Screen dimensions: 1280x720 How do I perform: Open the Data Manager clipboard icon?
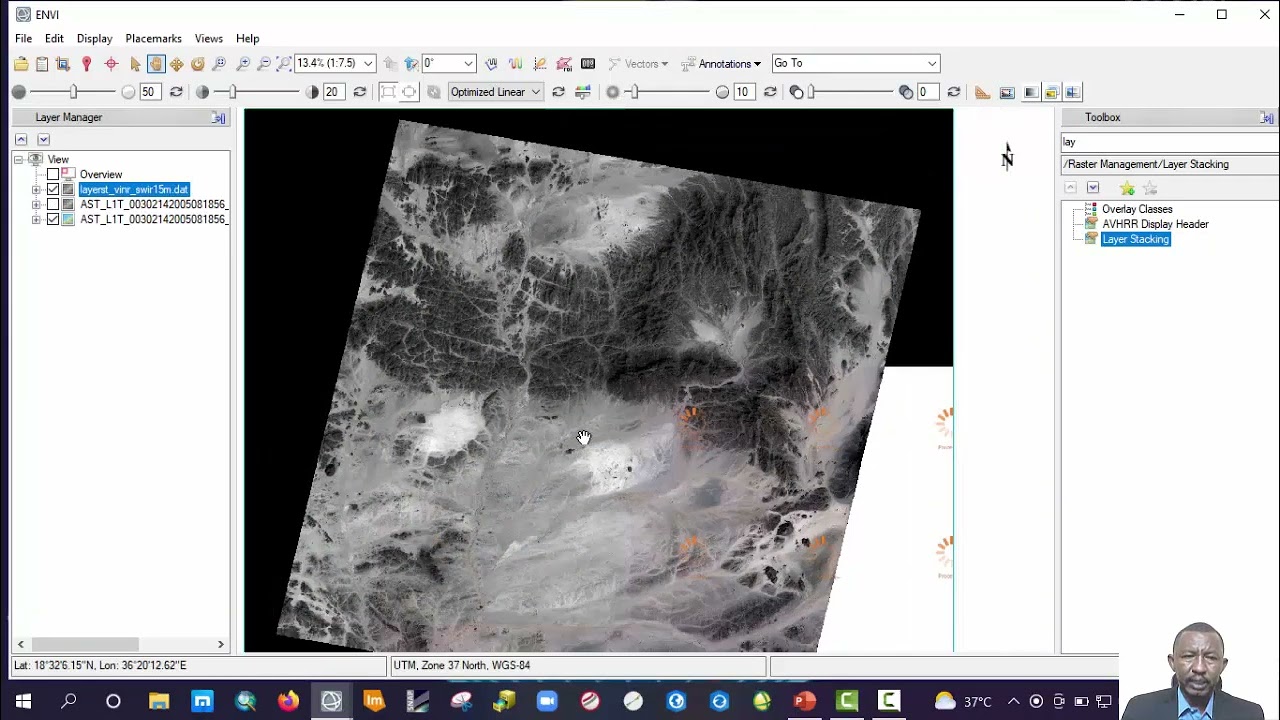[x=42, y=64]
